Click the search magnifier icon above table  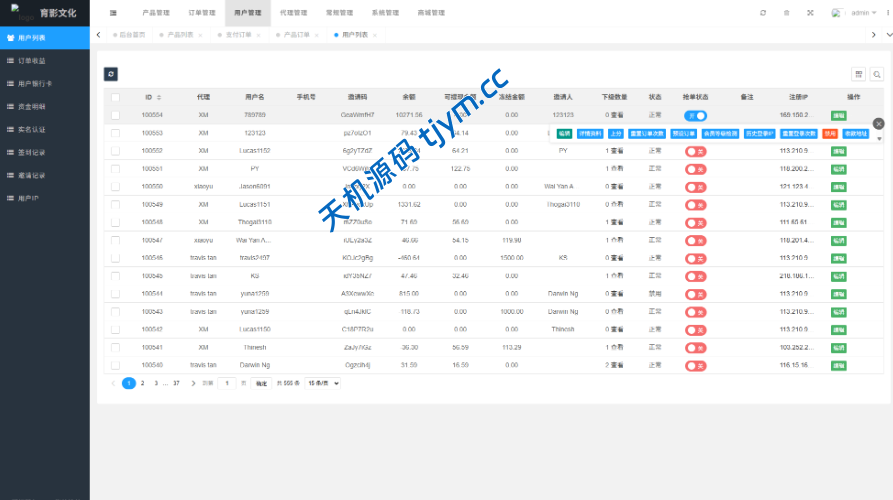click(x=877, y=74)
